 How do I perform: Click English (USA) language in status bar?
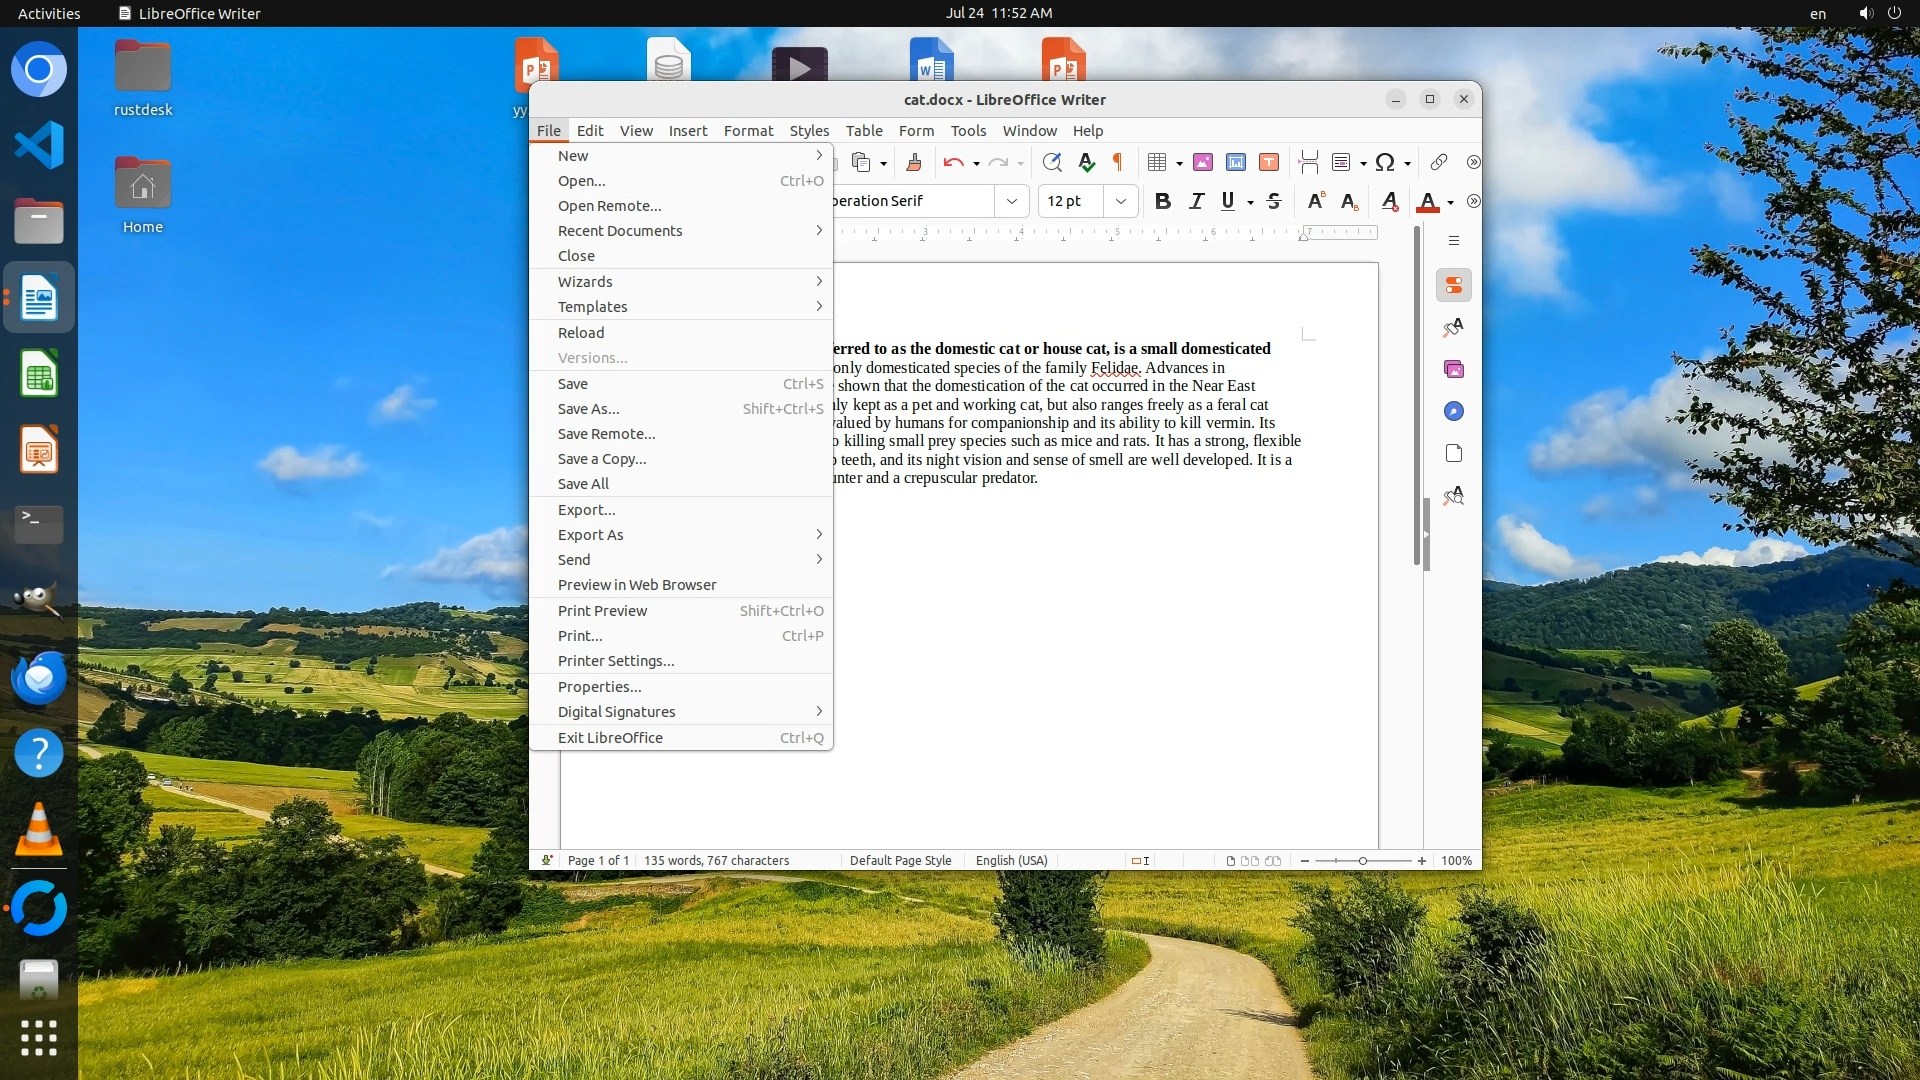[x=1011, y=860]
